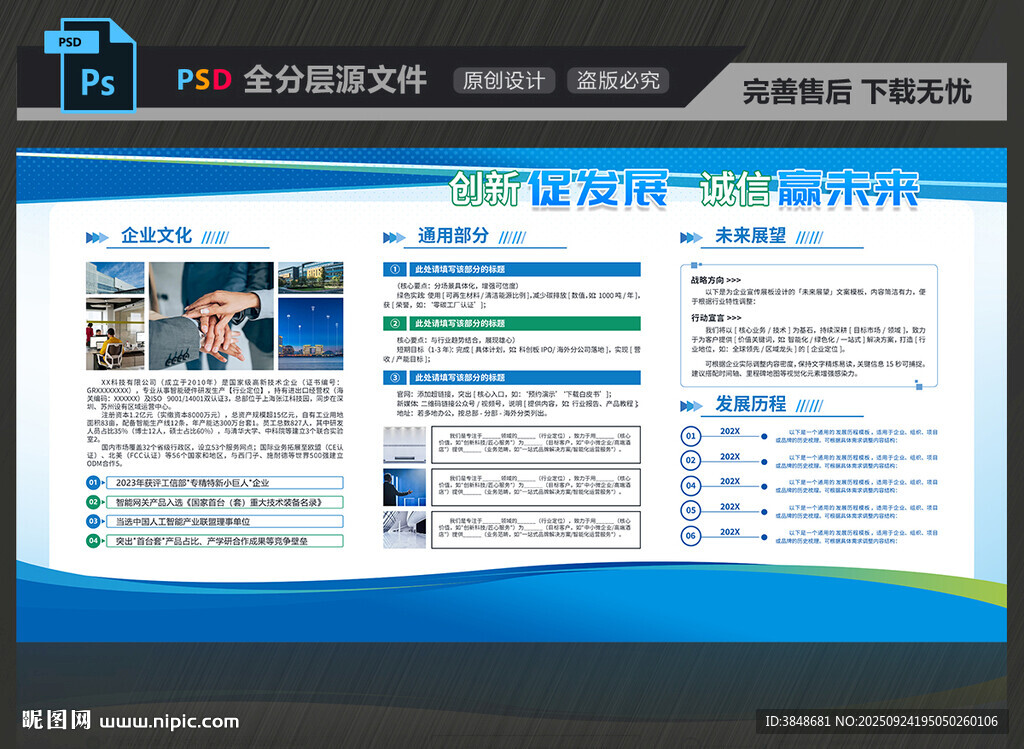
Task: Click the circled 1 blue title bar
Action: click(x=511, y=269)
